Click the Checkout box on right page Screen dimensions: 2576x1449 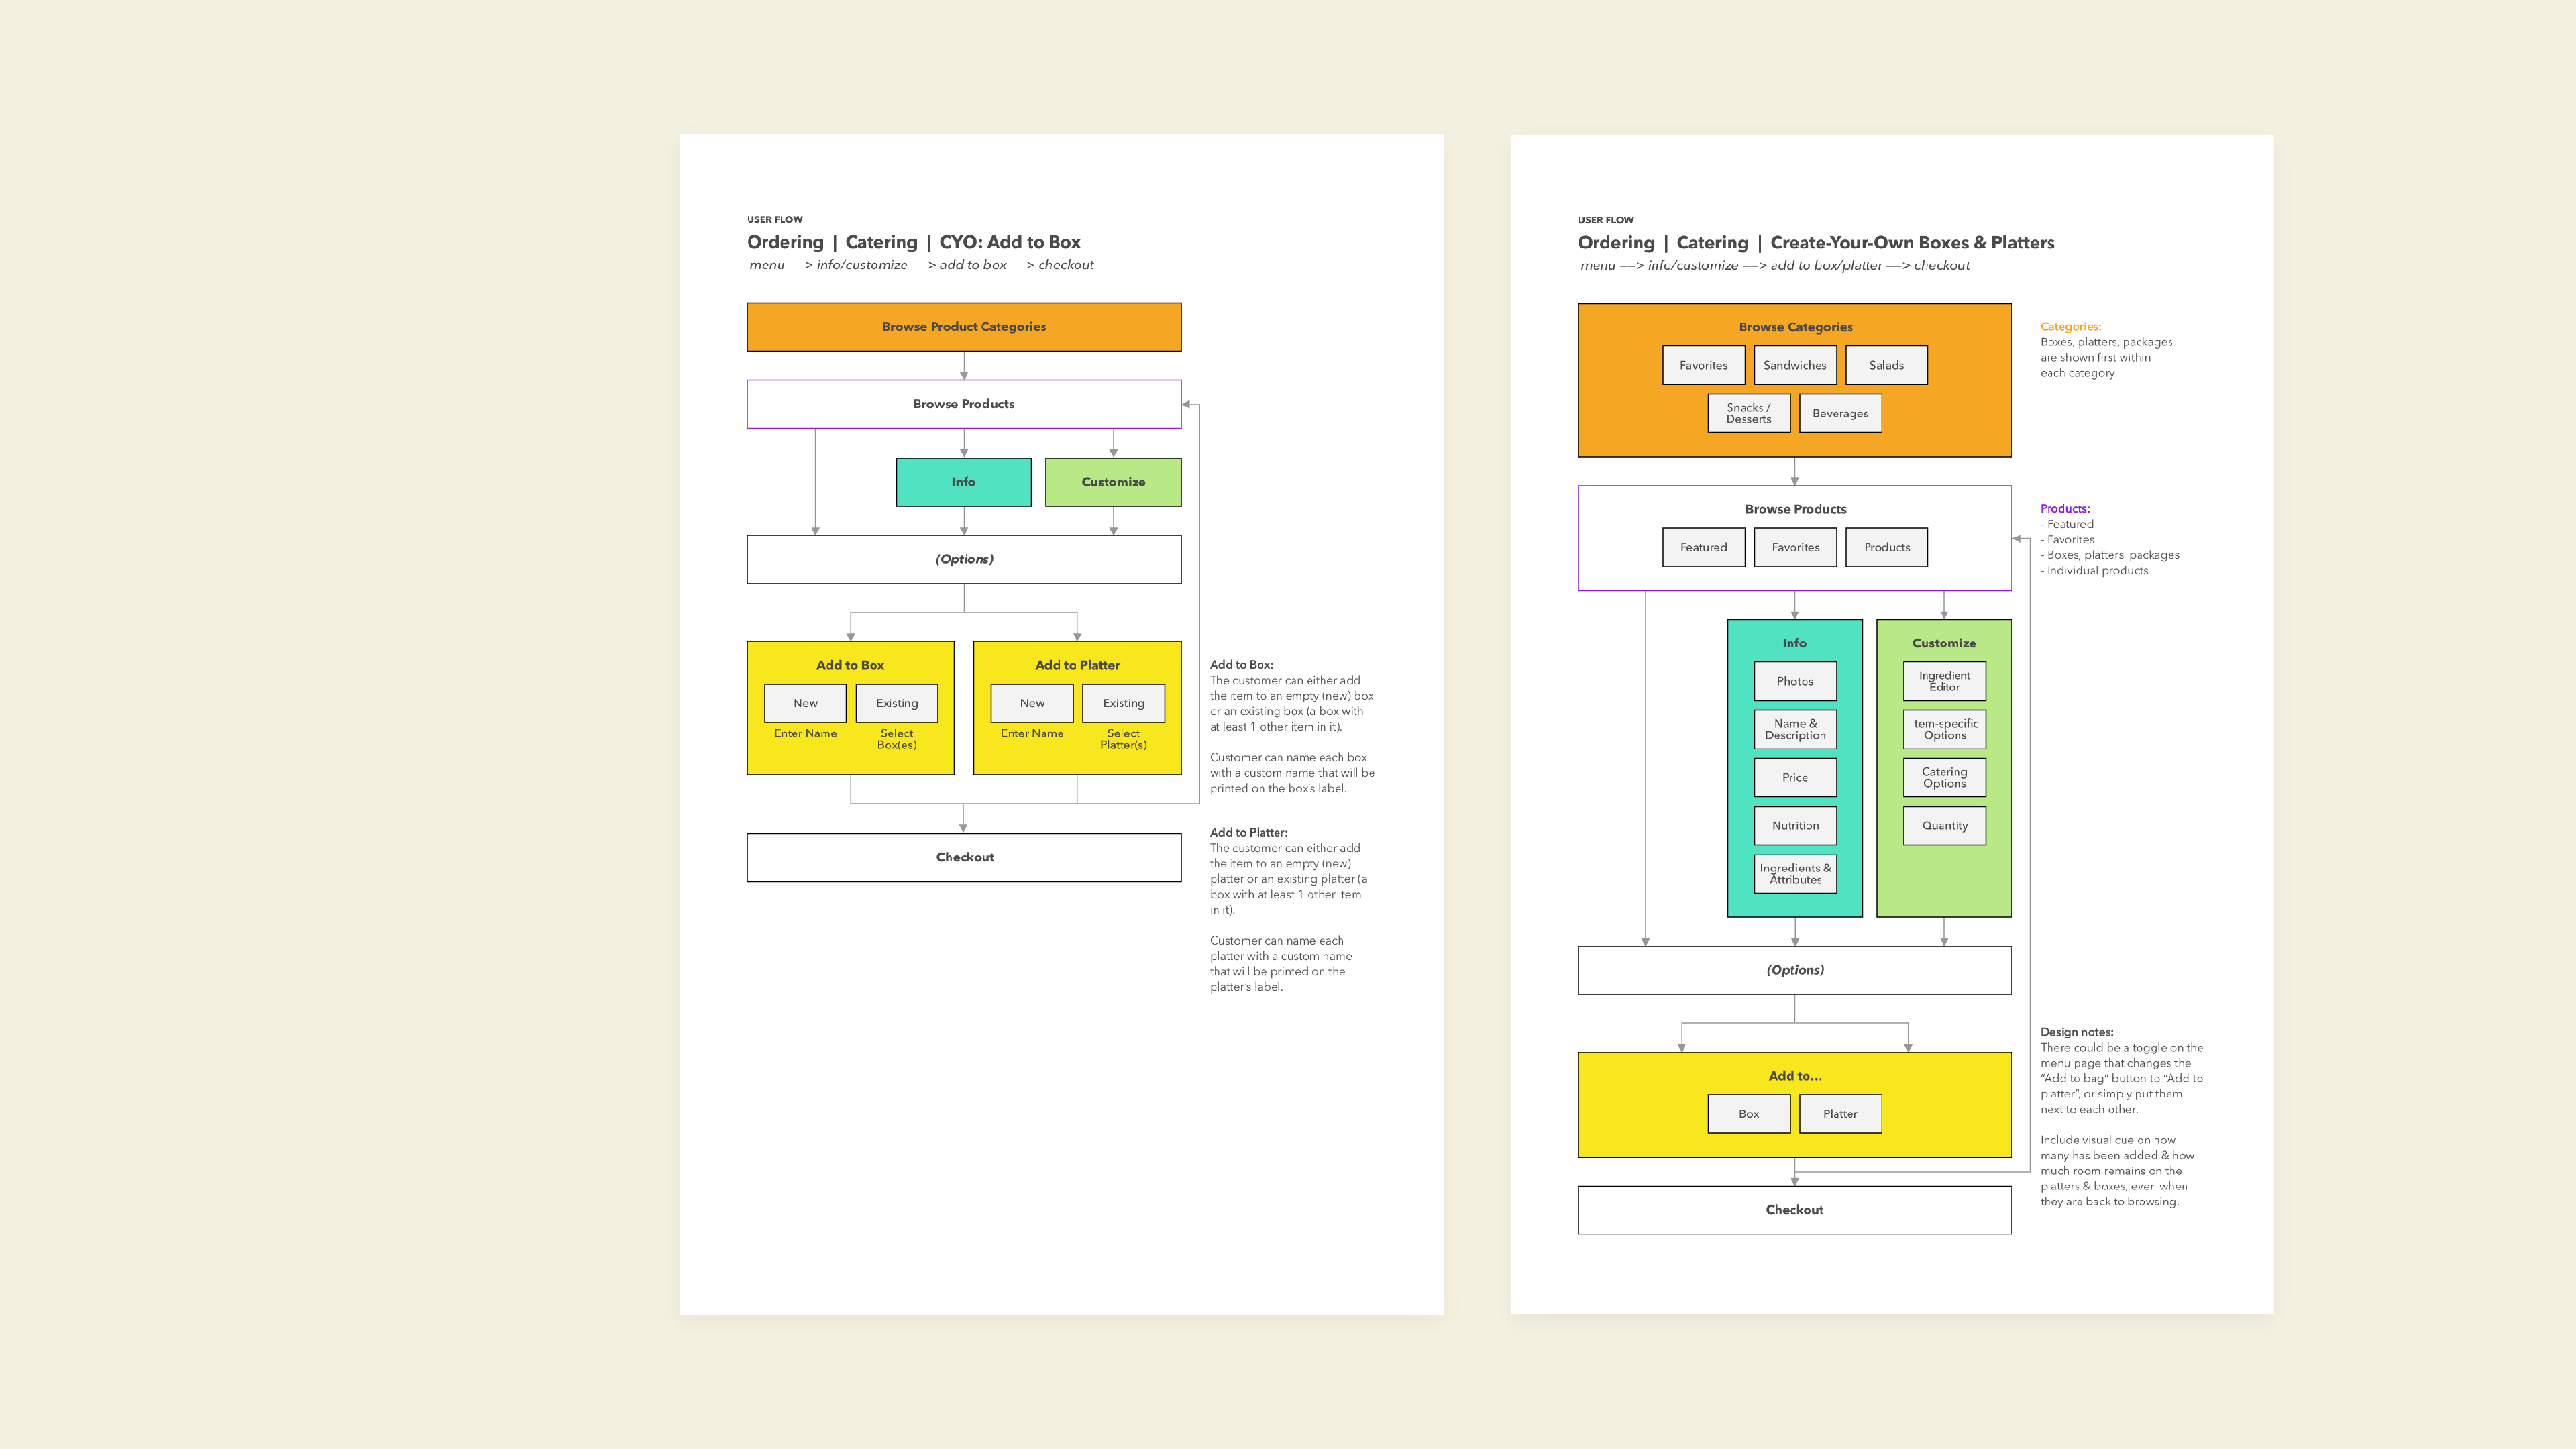pos(1794,1210)
